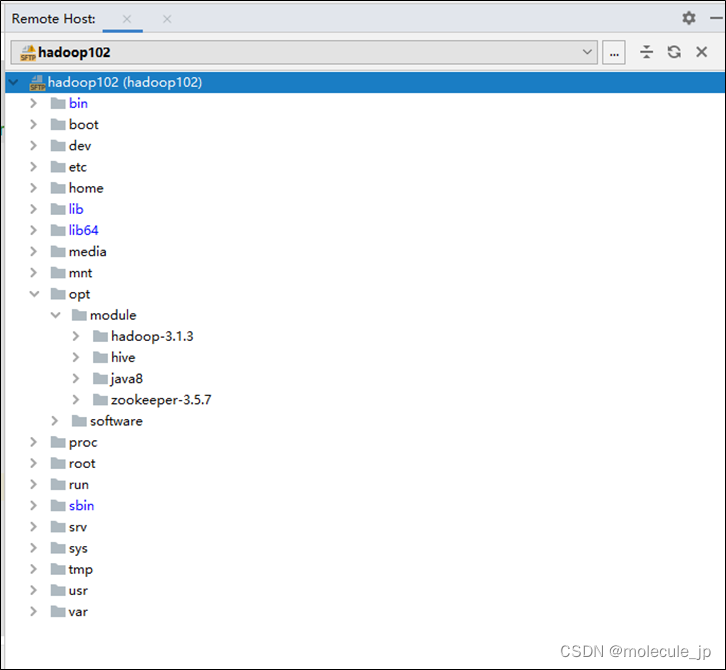Collapse the module folder
The height and width of the screenshot is (670, 726).
point(56,315)
